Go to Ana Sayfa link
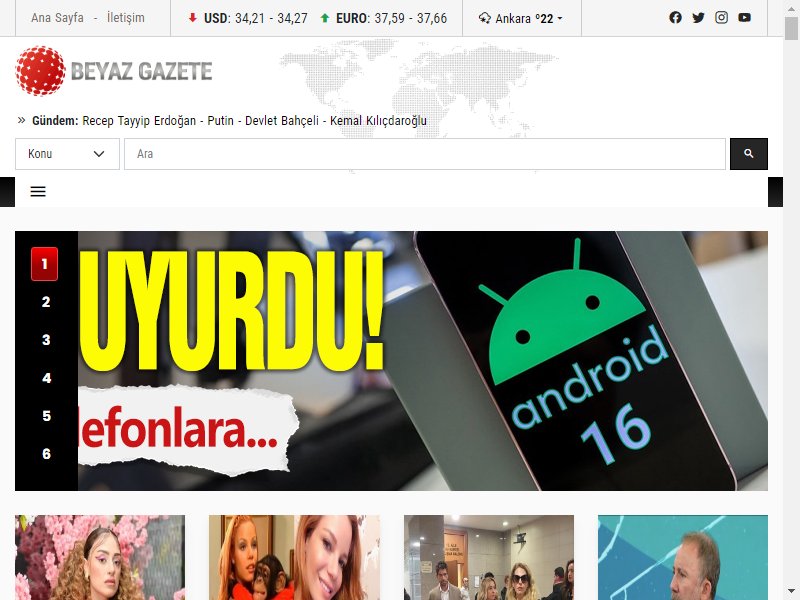Viewport: 800px width, 600px height. [57, 18]
